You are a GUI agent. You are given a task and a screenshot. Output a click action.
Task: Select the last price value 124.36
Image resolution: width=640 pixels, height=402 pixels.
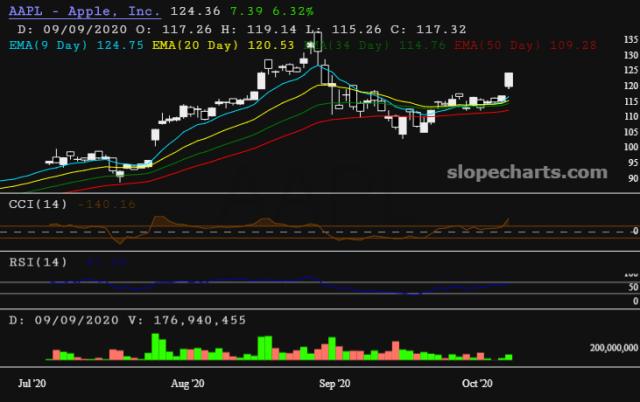tap(195, 11)
